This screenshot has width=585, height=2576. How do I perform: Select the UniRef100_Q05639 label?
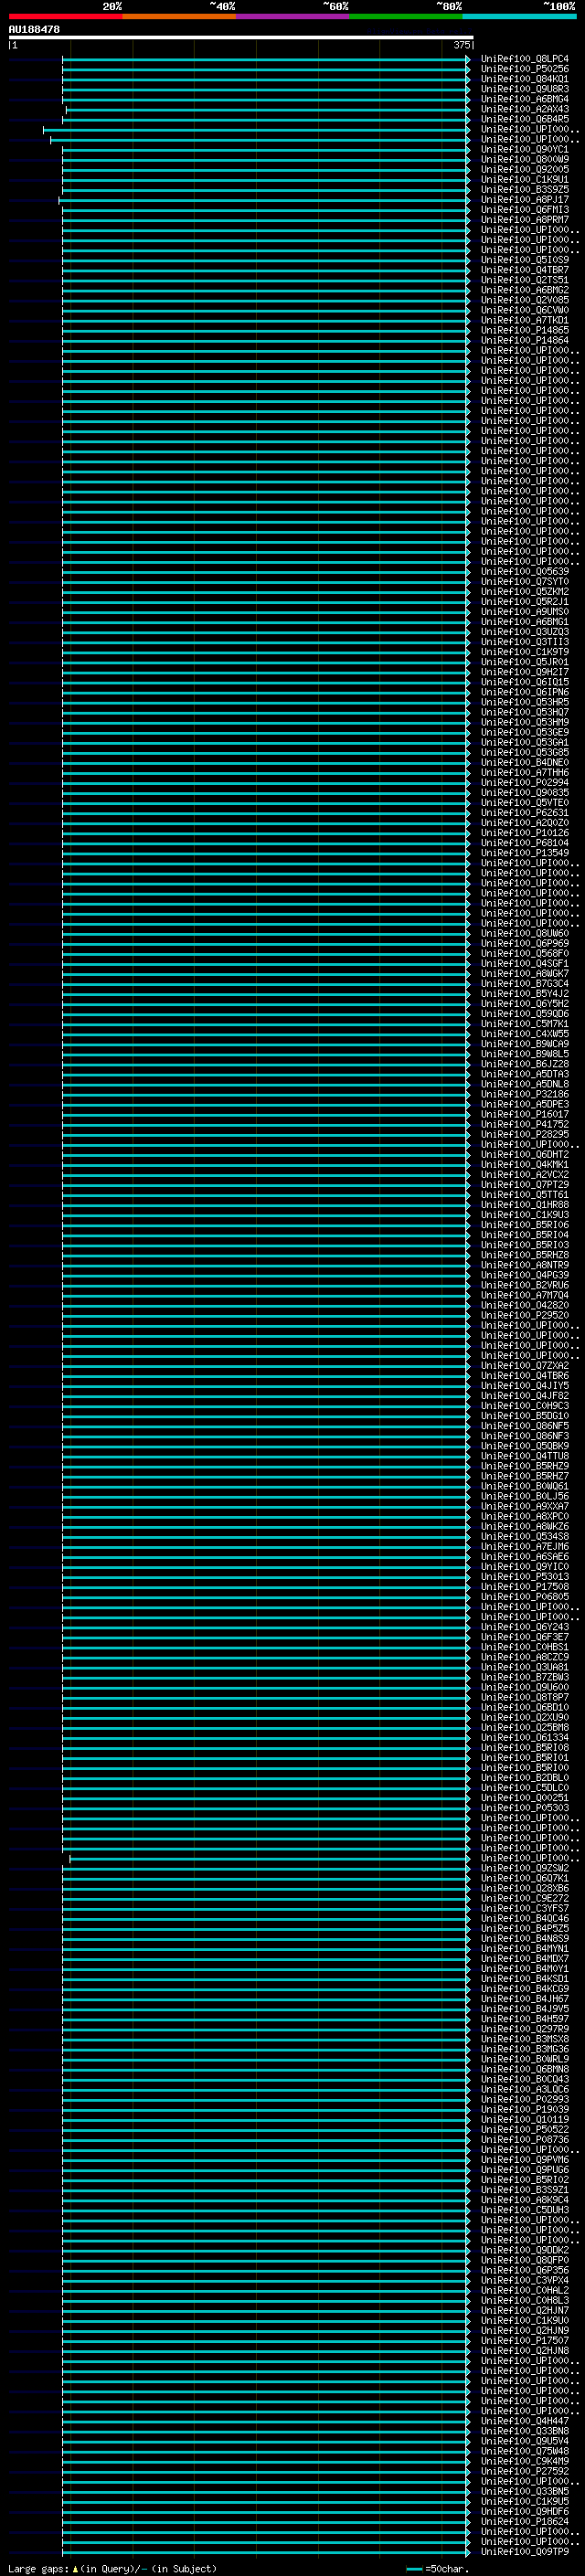525,572
